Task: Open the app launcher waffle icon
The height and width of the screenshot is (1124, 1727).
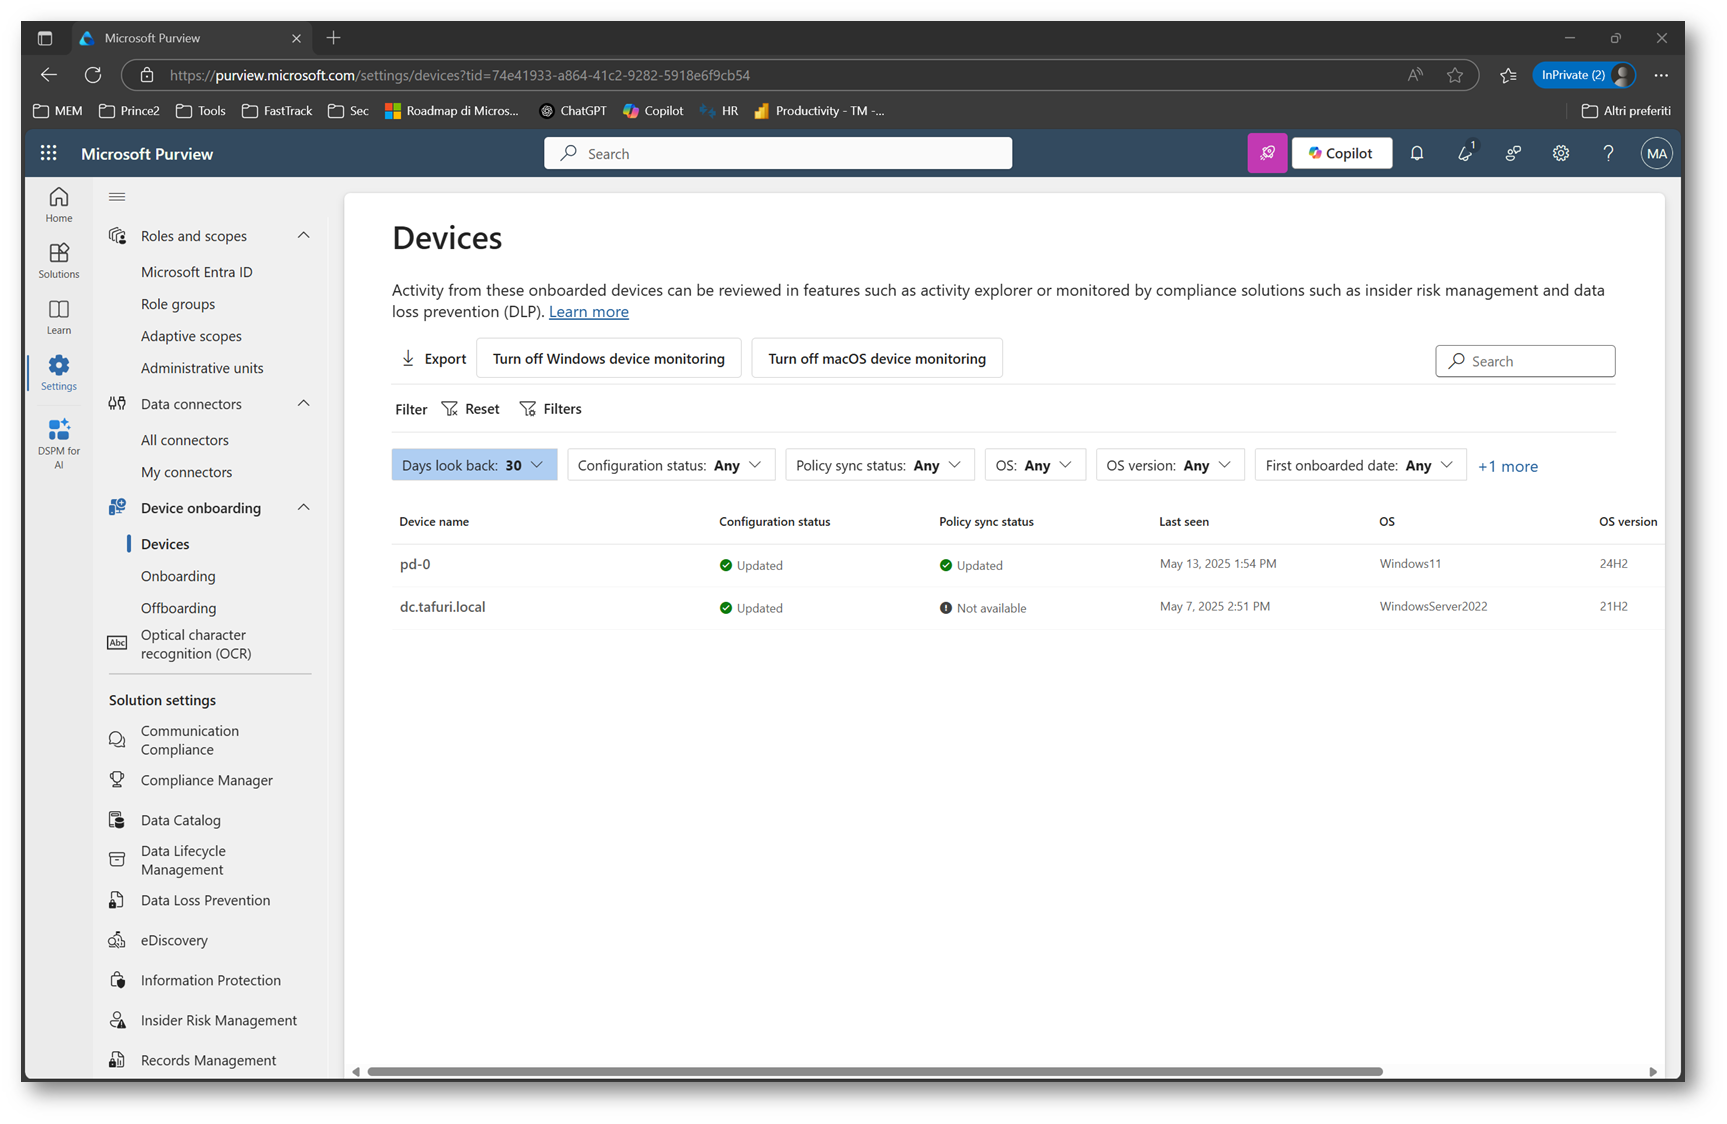Action: [x=48, y=153]
